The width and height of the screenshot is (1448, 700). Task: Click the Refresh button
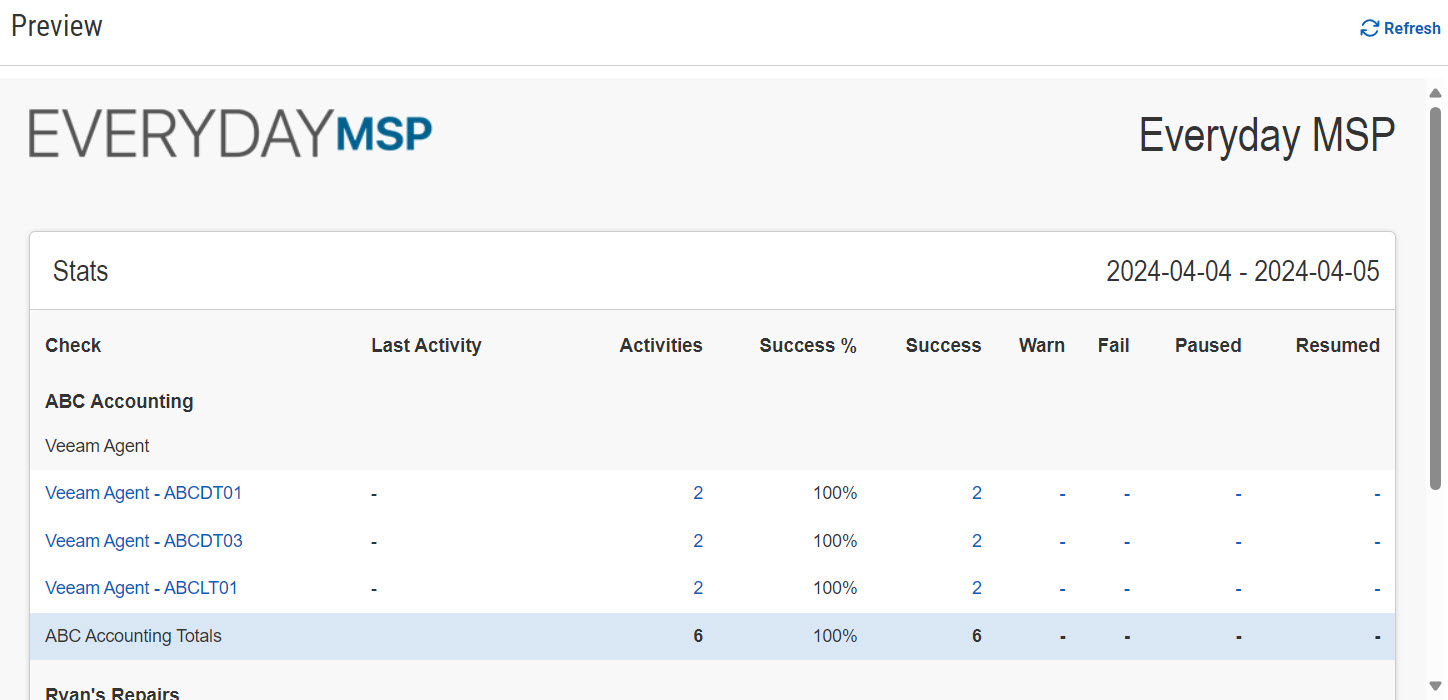click(x=1400, y=29)
